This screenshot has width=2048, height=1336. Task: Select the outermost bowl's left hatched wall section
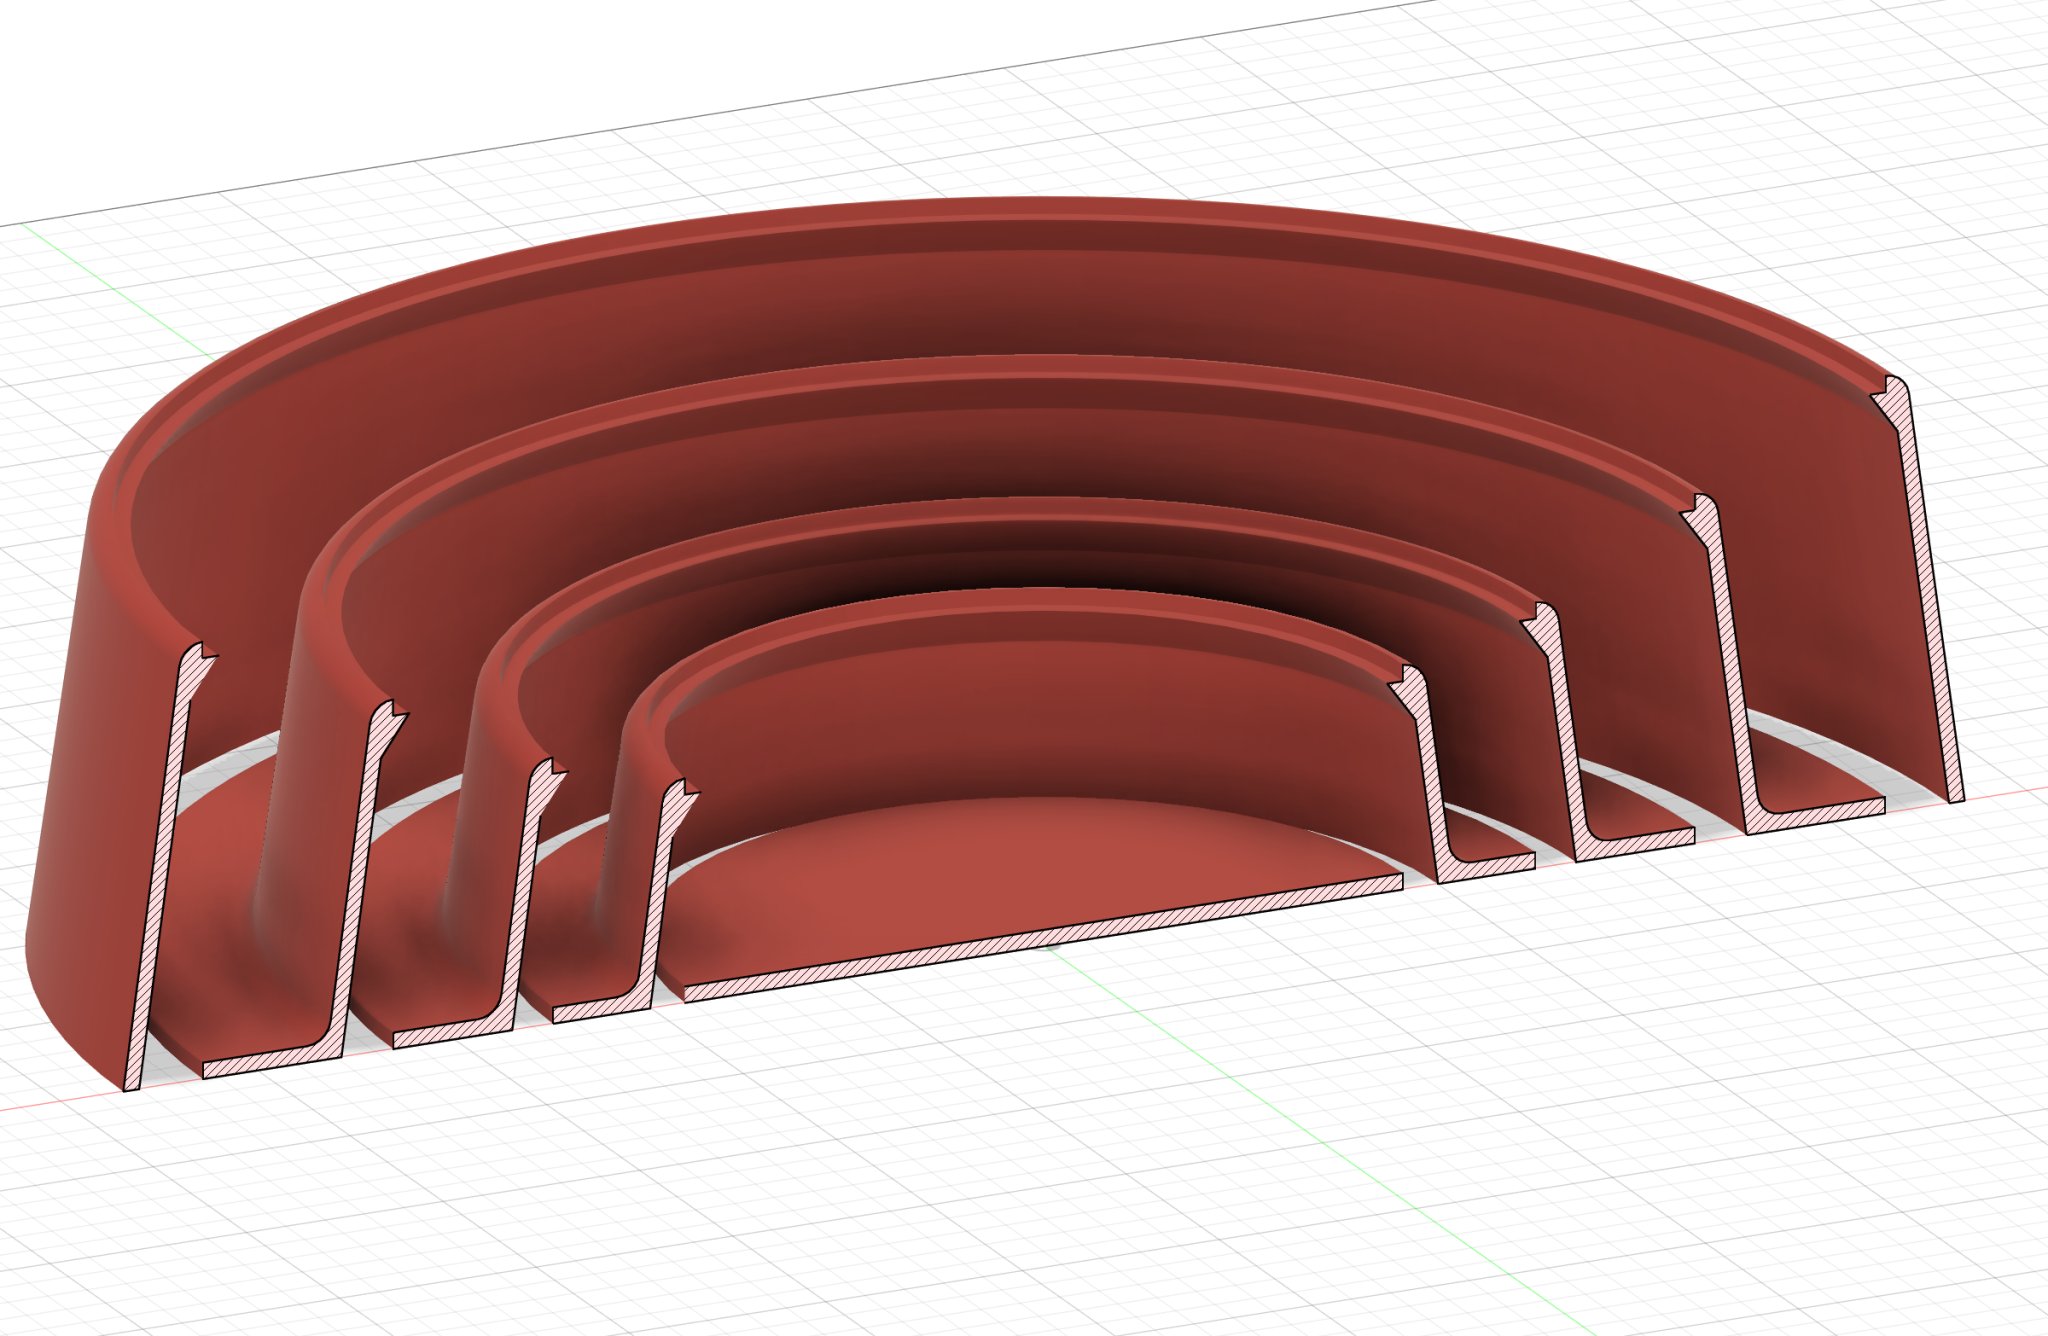[x=160, y=870]
